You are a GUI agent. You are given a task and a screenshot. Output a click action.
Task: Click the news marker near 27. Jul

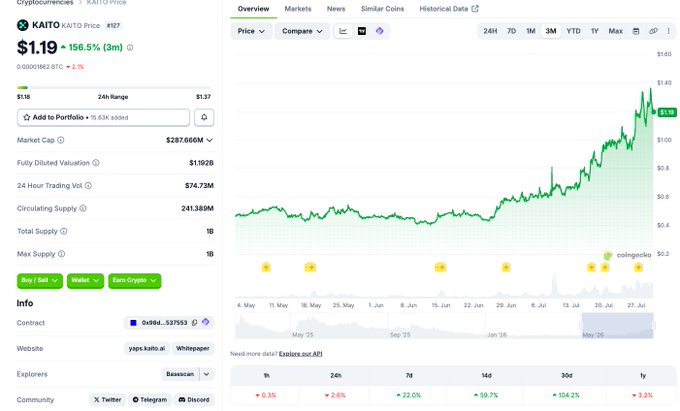point(638,267)
